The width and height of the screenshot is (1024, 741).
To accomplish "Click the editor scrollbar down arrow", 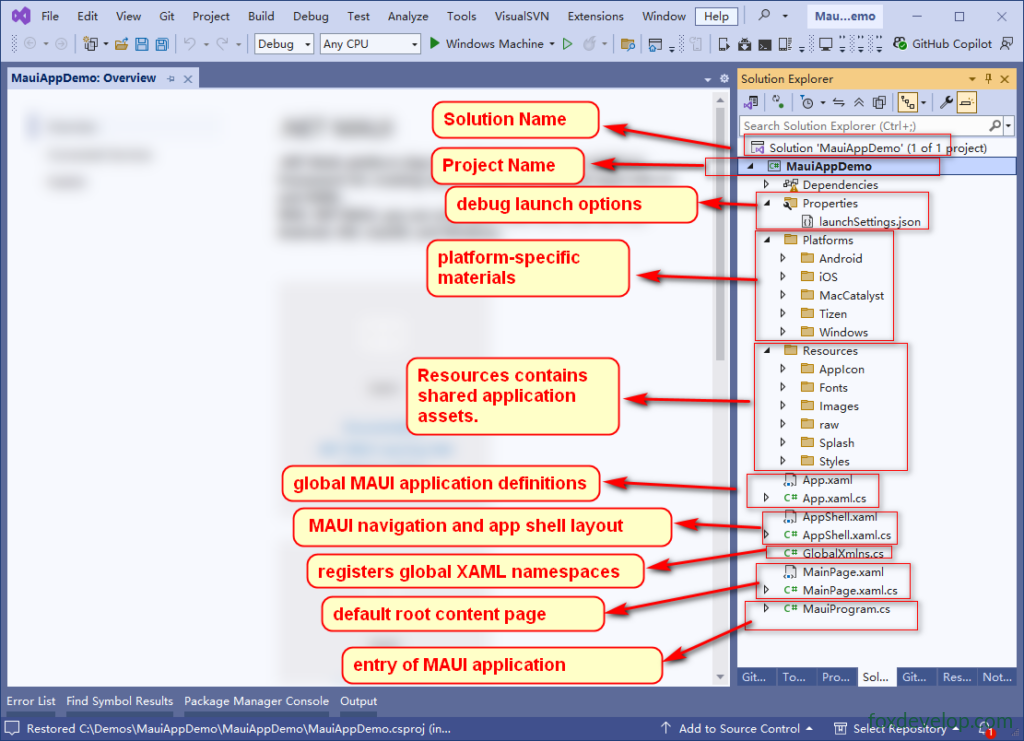I will point(720,677).
